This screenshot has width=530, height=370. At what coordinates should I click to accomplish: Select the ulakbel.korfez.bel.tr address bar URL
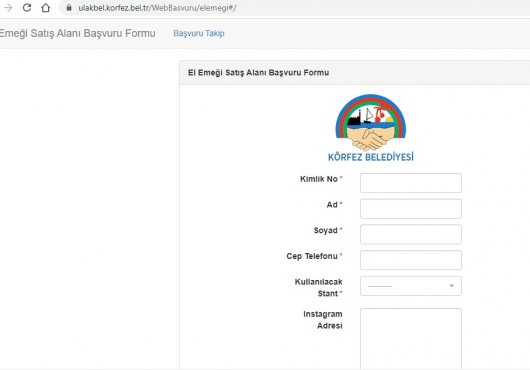point(157,8)
